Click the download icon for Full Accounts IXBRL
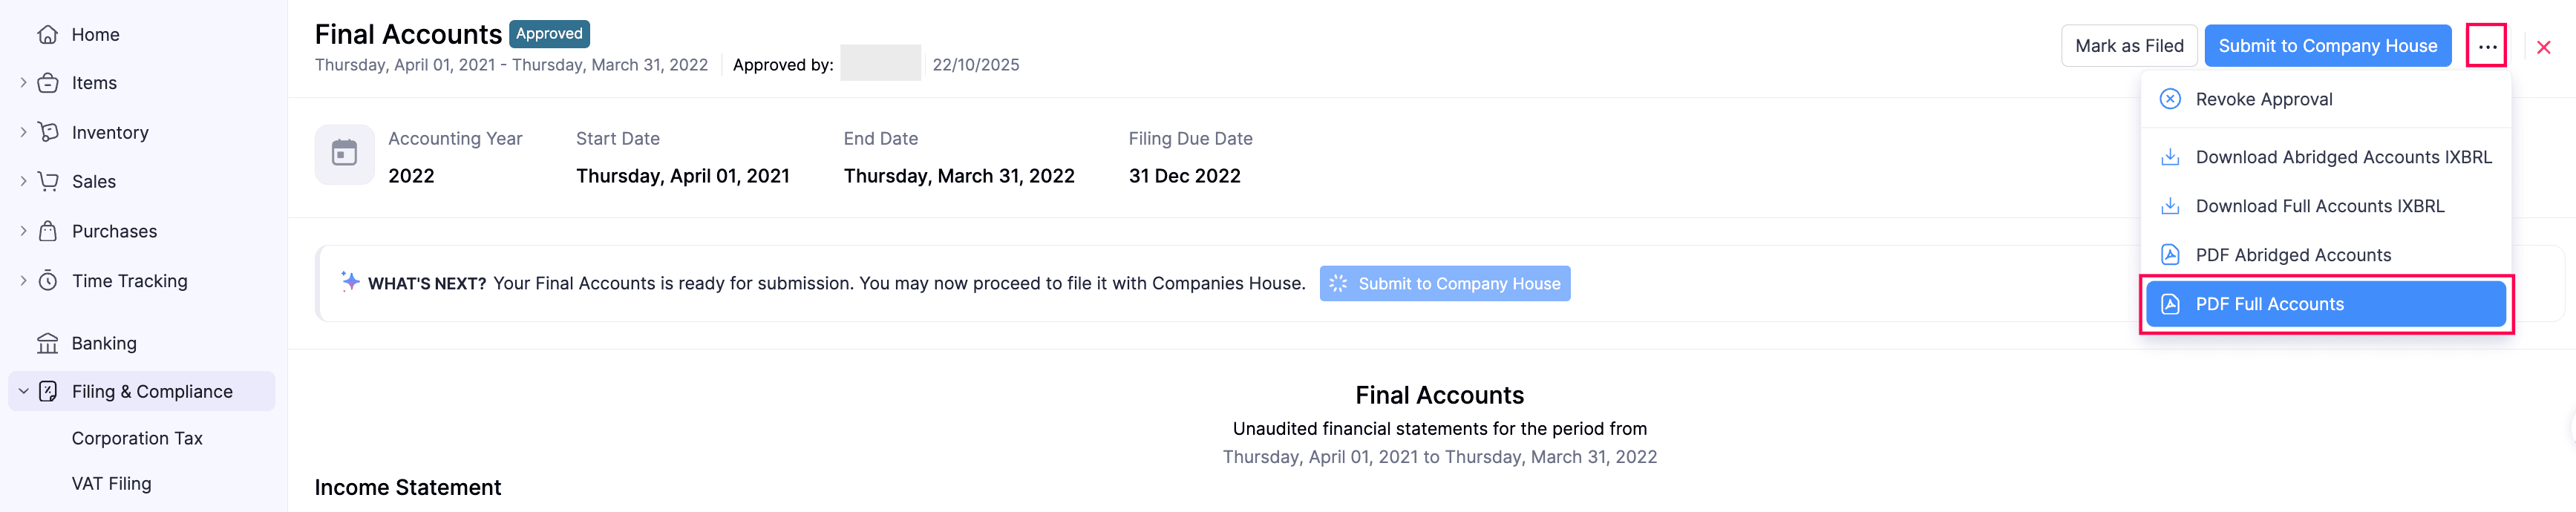 (2170, 206)
